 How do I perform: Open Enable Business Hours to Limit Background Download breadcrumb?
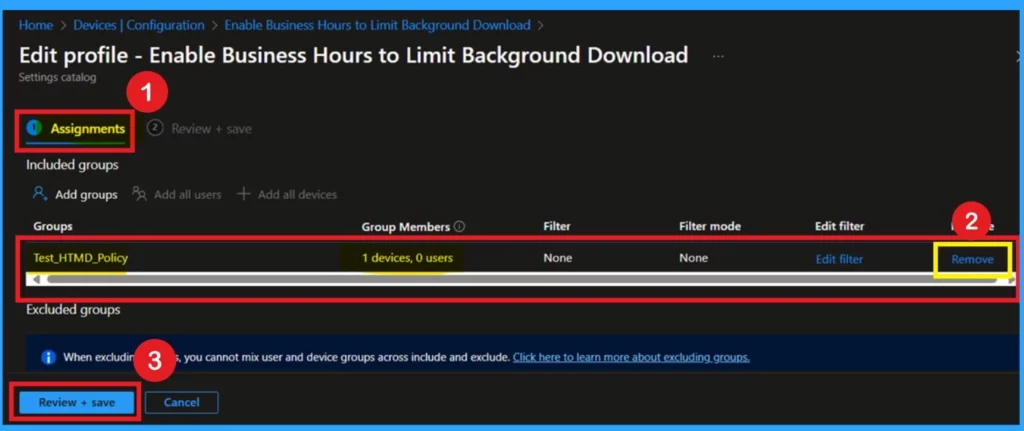(377, 25)
